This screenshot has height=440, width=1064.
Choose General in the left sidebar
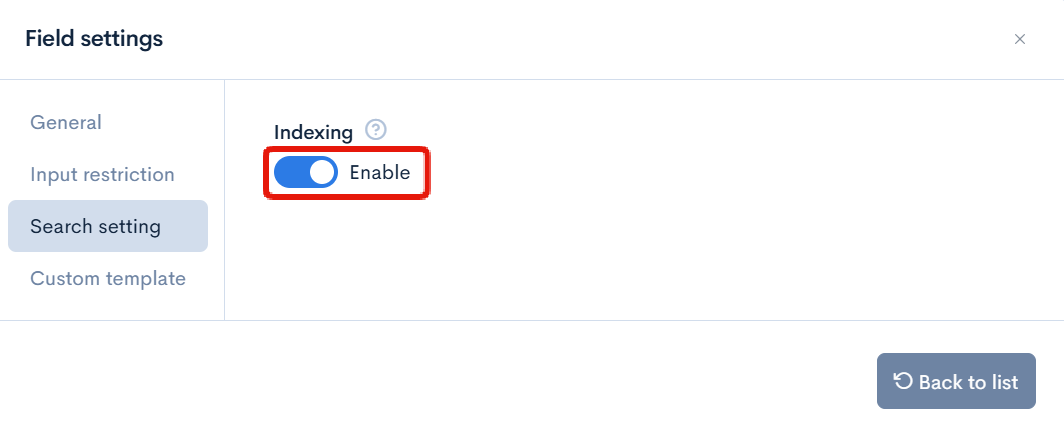click(66, 122)
